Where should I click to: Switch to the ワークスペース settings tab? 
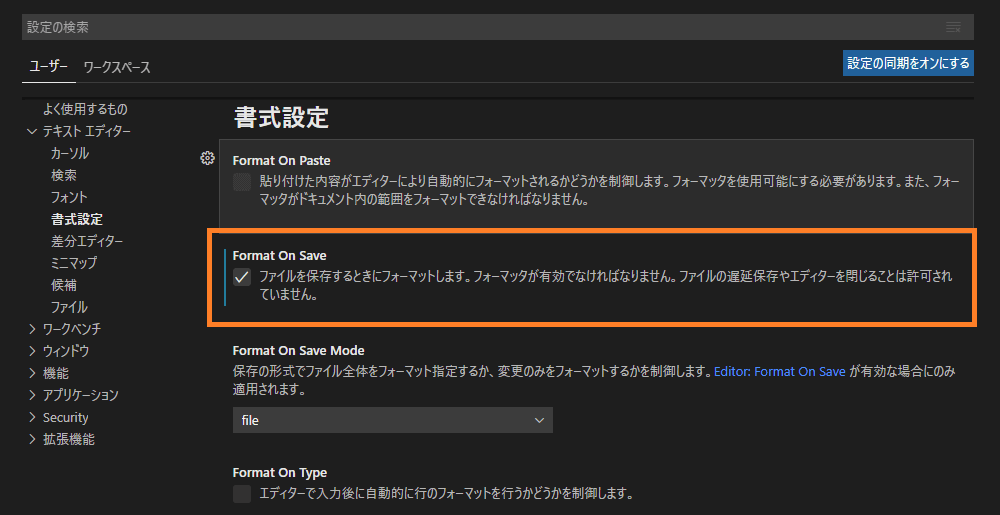[x=117, y=67]
